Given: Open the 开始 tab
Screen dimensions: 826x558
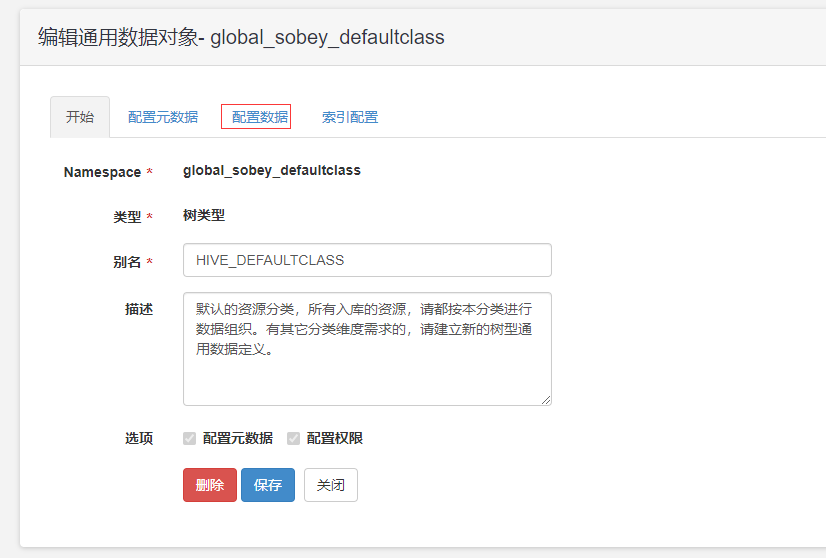Looking at the screenshot, I should [x=80, y=117].
